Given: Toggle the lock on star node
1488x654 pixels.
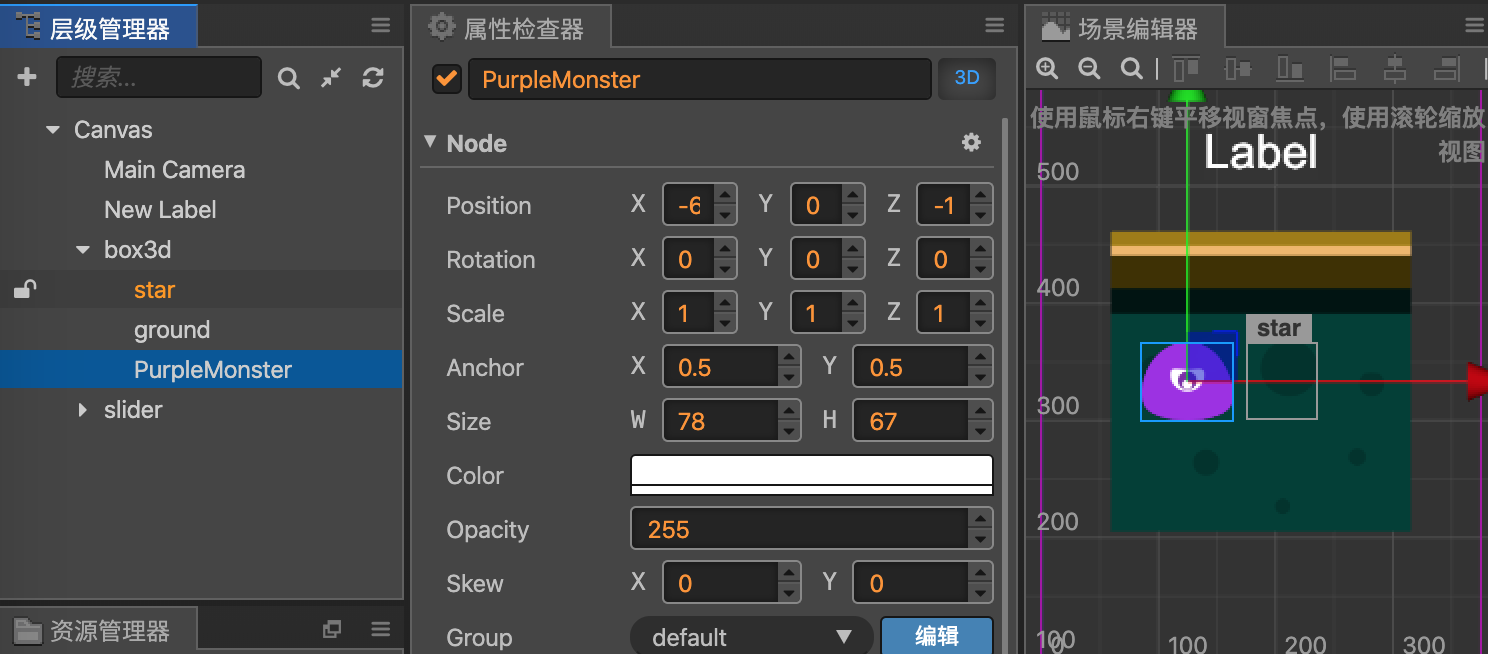Looking at the screenshot, I should pos(25,290).
